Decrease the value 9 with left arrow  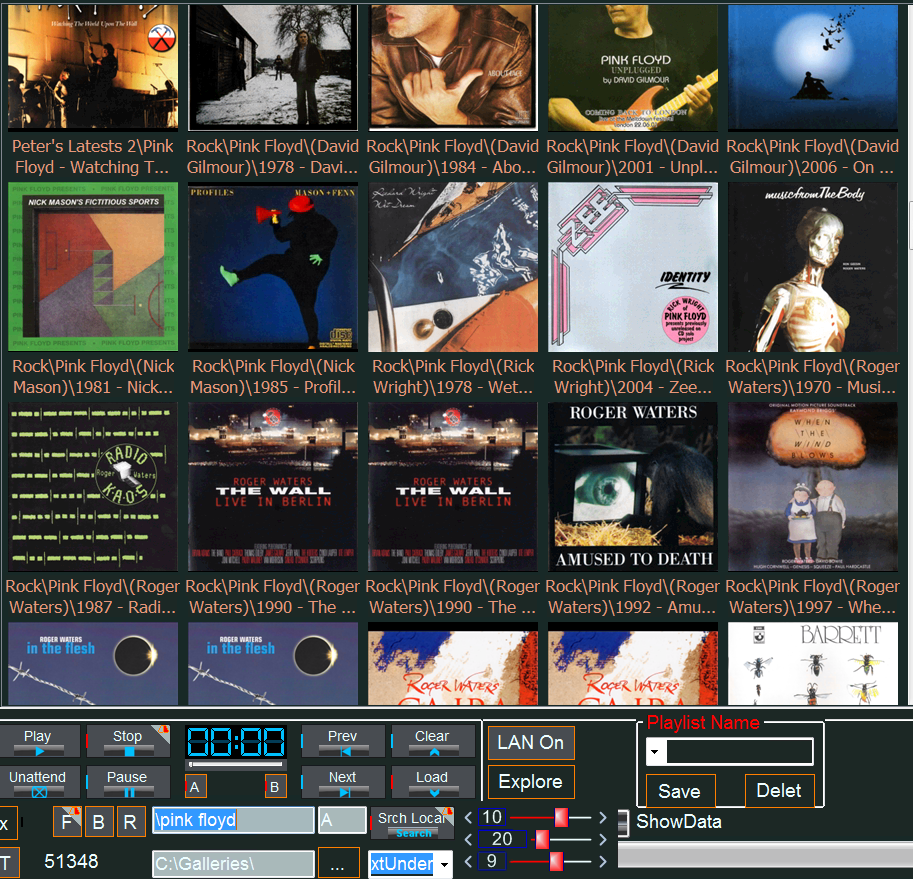click(468, 860)
